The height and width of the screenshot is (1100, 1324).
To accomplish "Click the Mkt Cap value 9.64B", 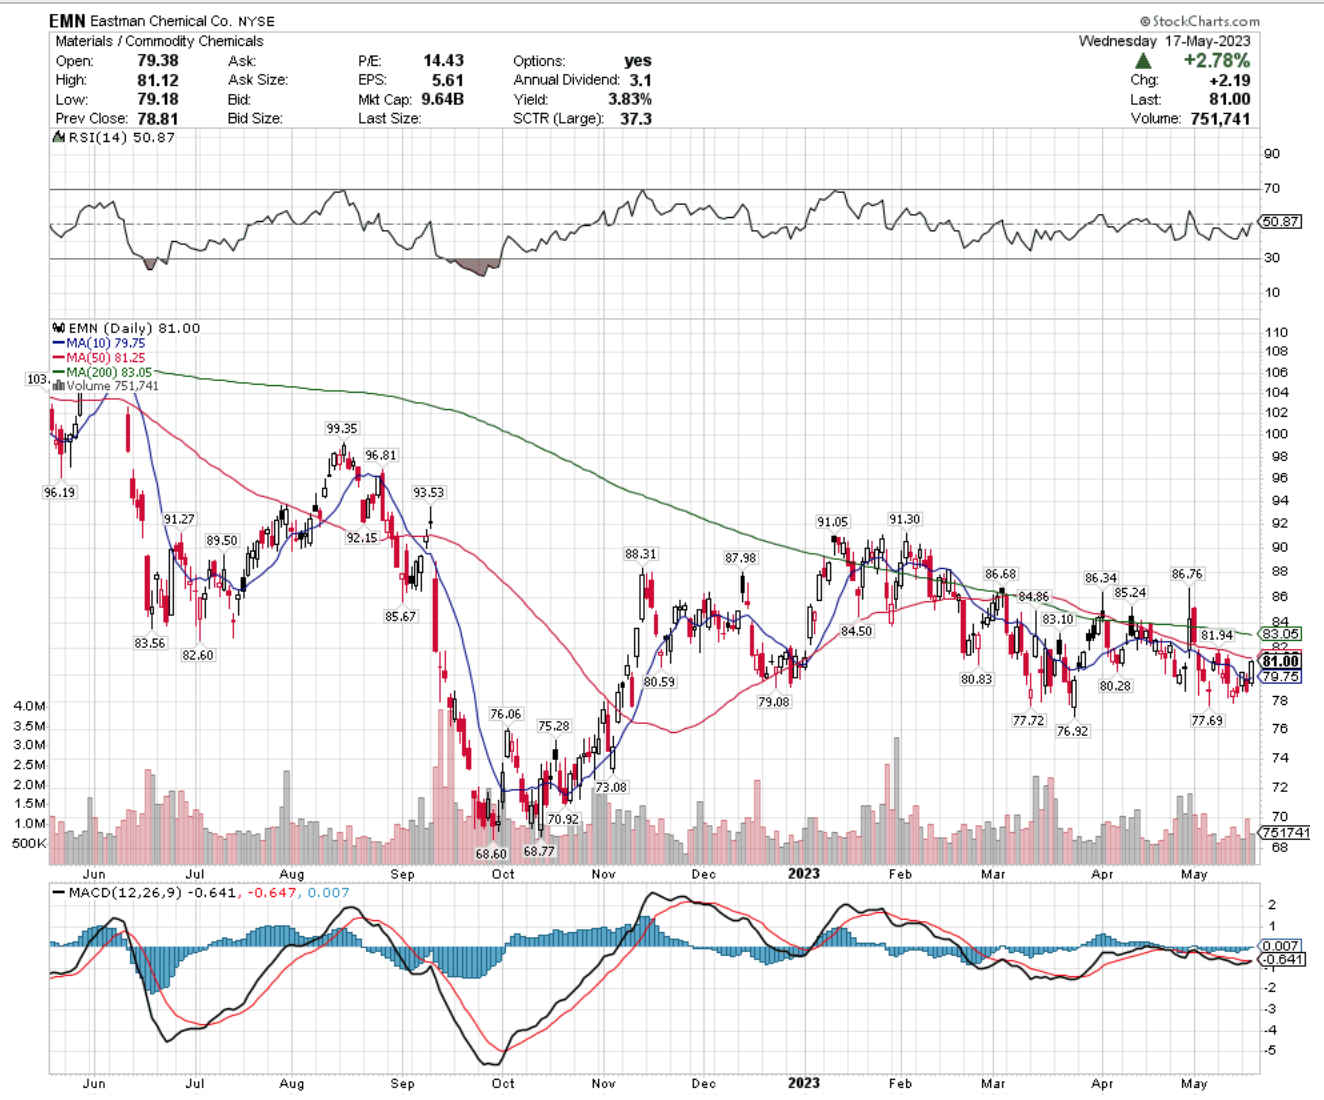I will point(441,99).
